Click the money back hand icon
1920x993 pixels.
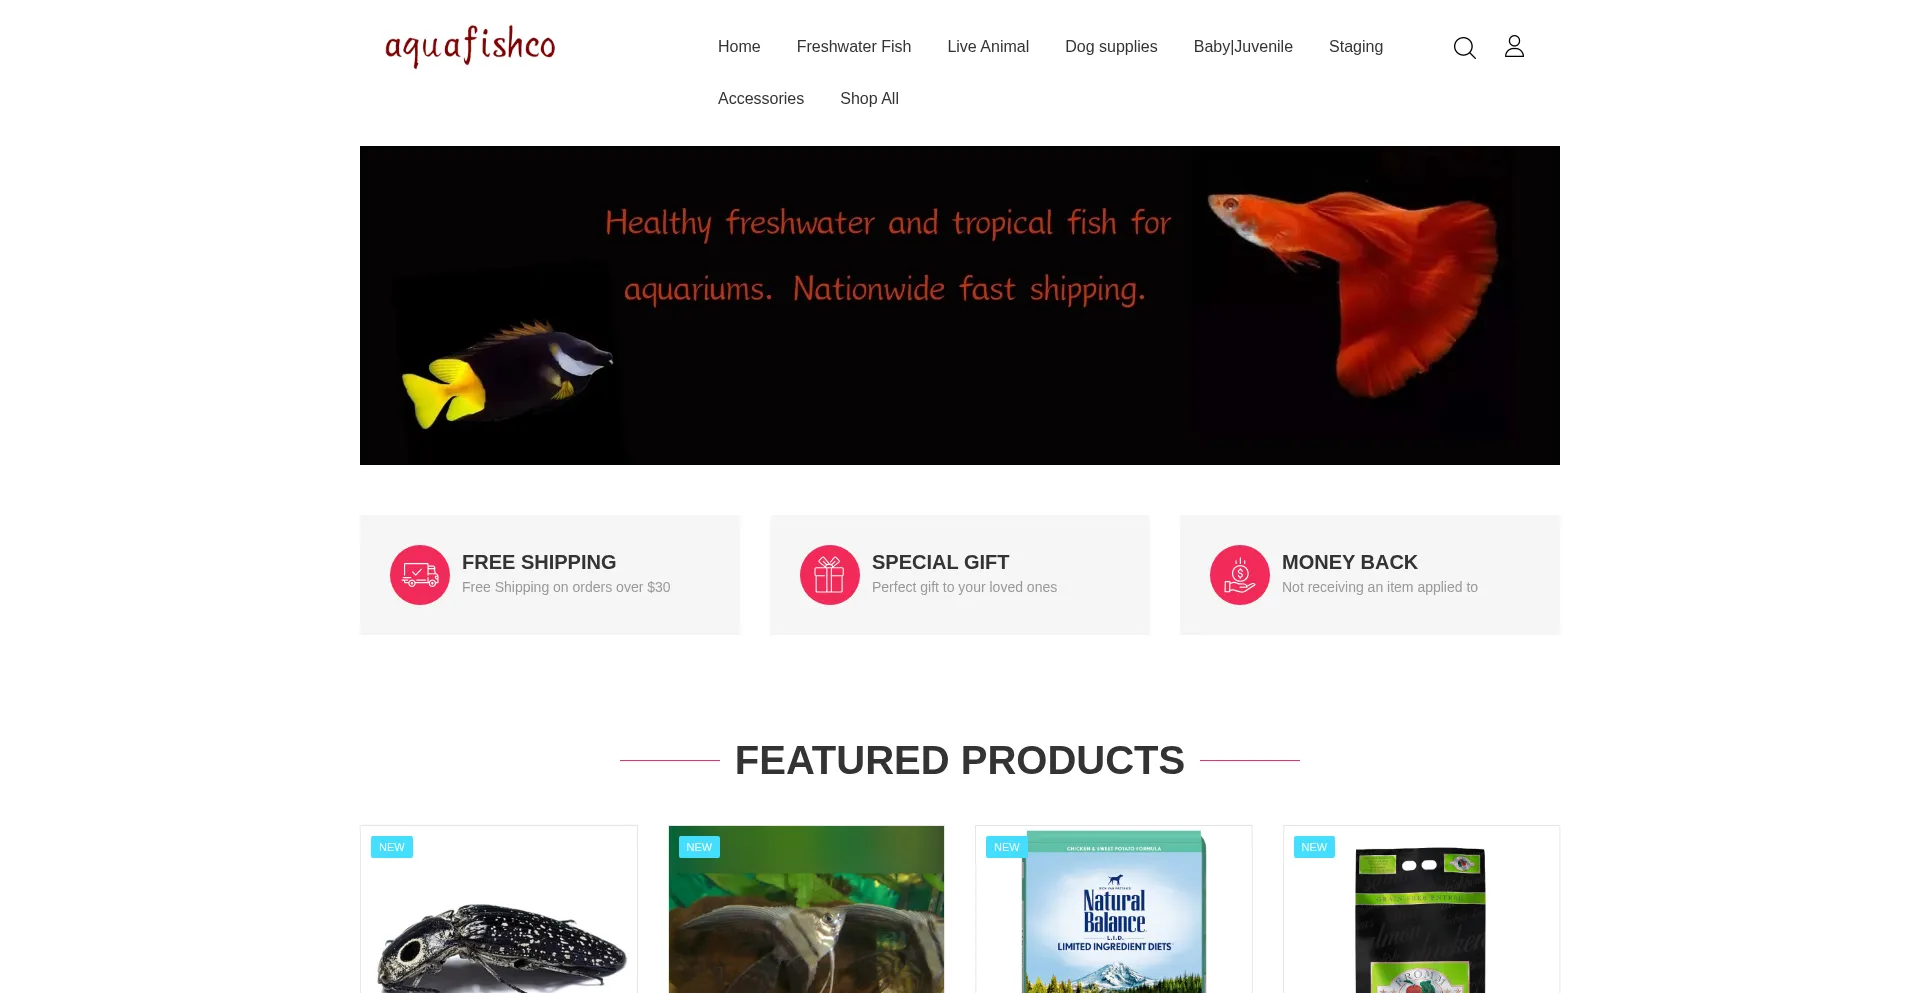(x=1240, y=575)
